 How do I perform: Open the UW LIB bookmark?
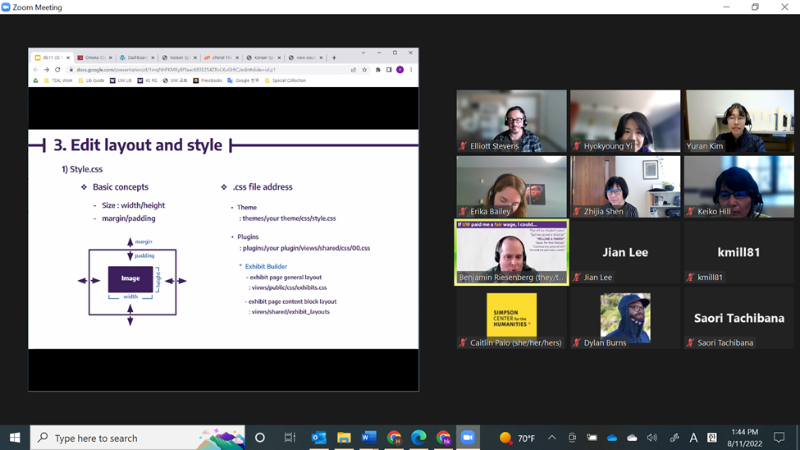(x=121, y=81)
